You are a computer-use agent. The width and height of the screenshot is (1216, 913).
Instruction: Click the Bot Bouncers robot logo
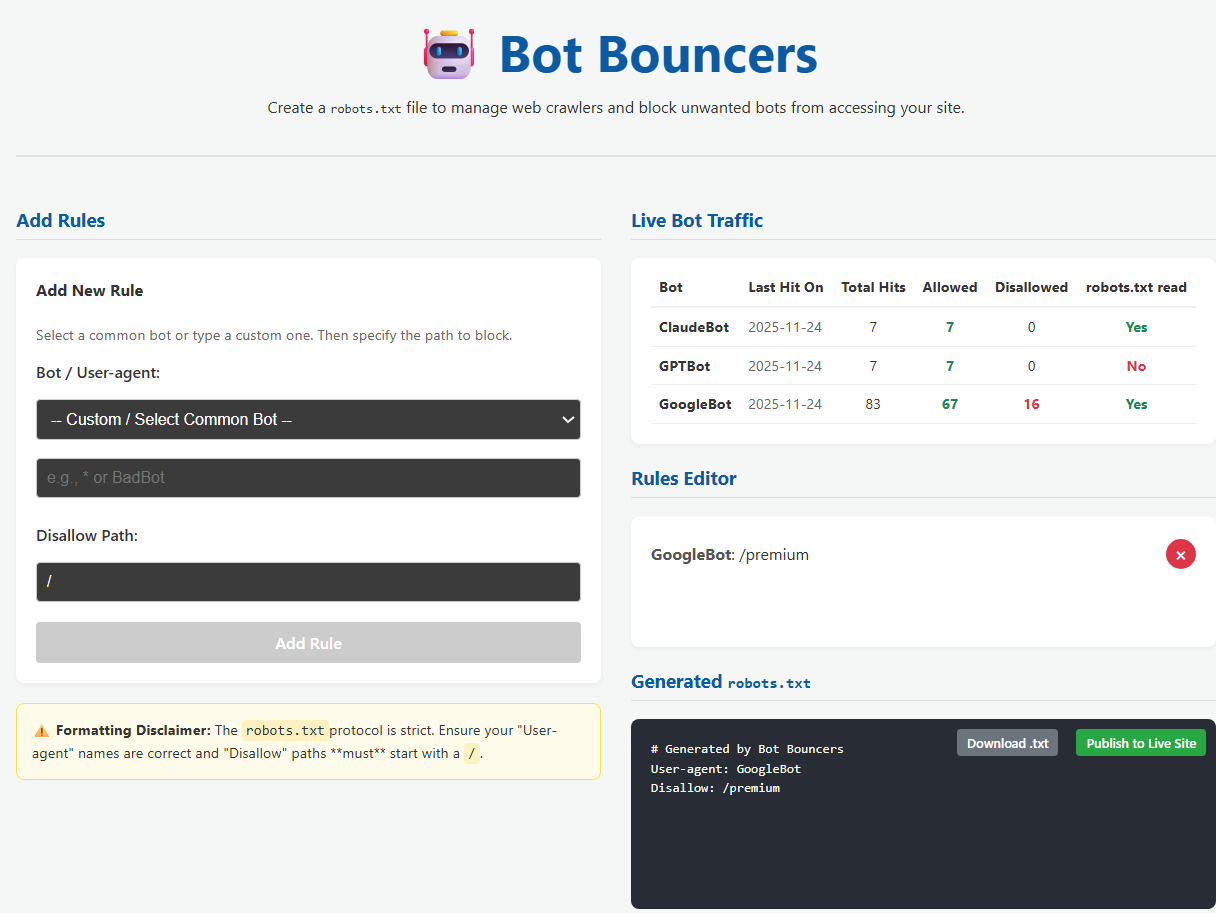click(448, 53)
